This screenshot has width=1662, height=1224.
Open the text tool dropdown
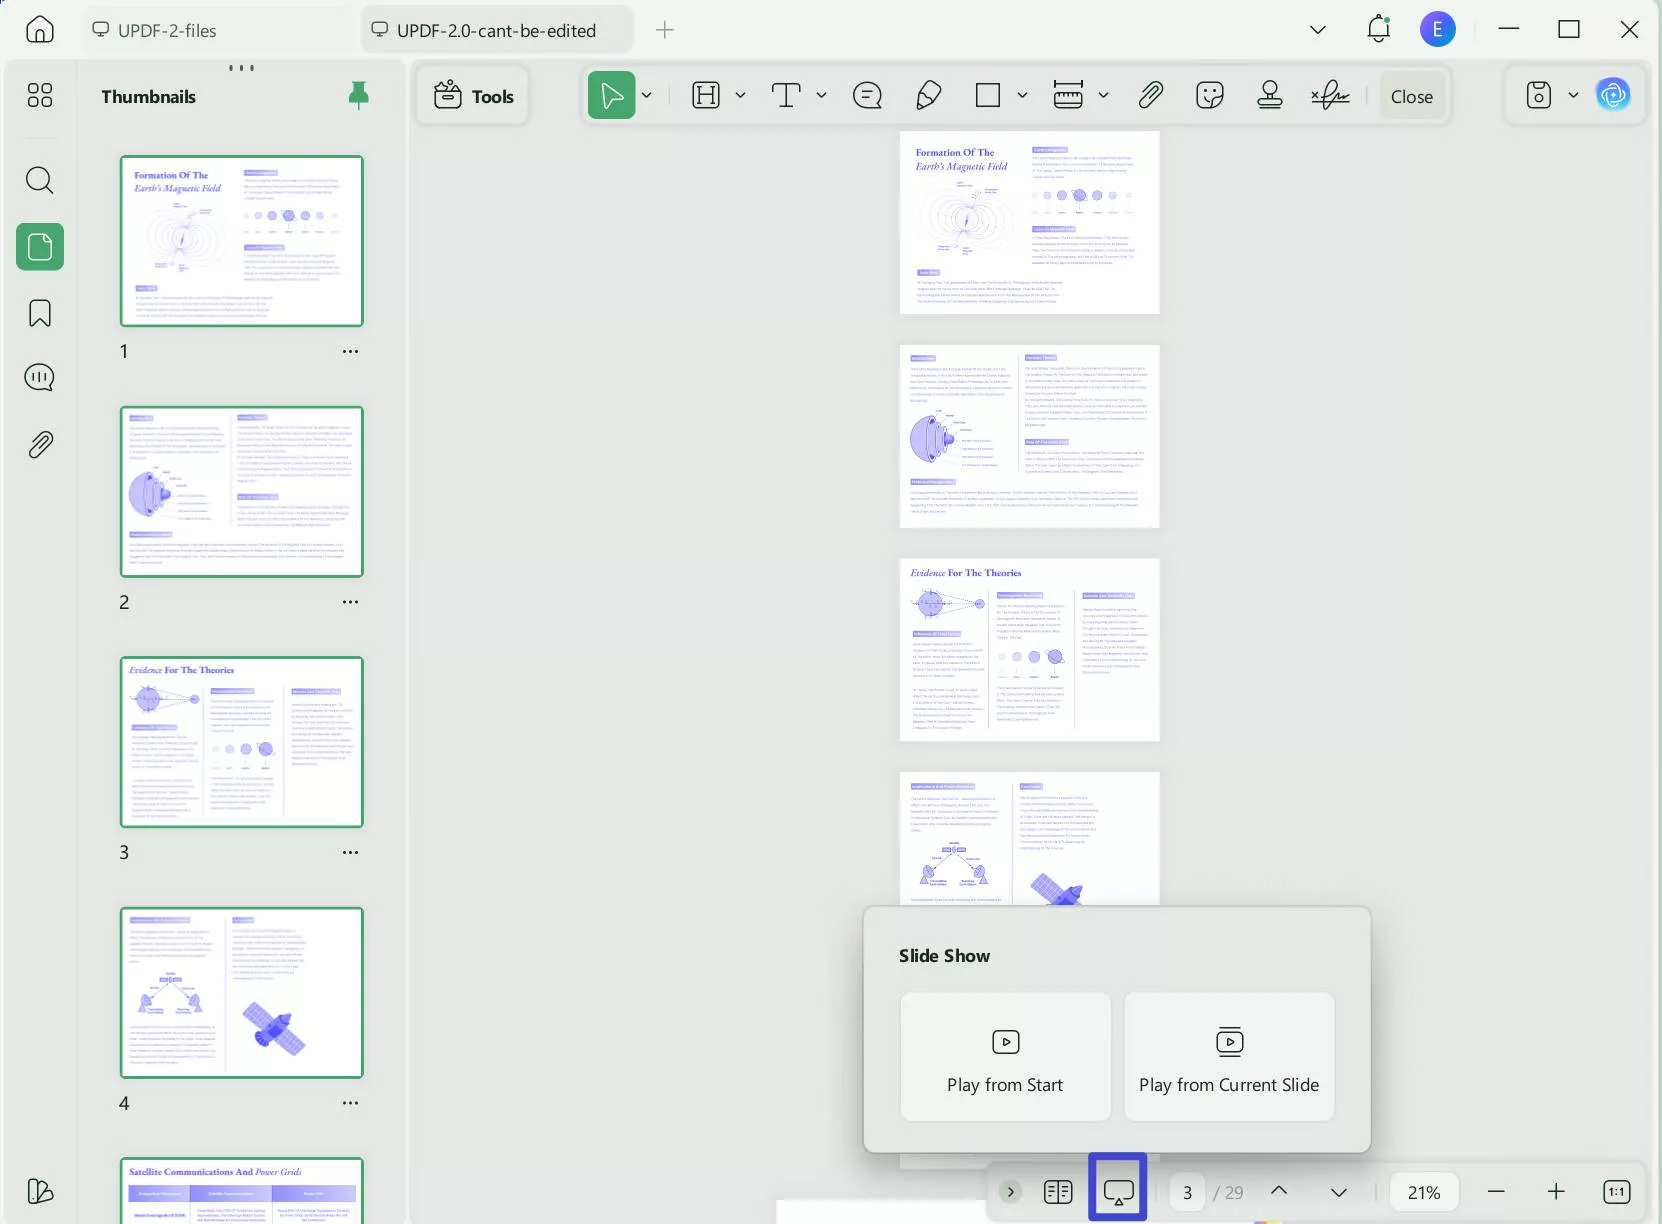click(820, 95)
